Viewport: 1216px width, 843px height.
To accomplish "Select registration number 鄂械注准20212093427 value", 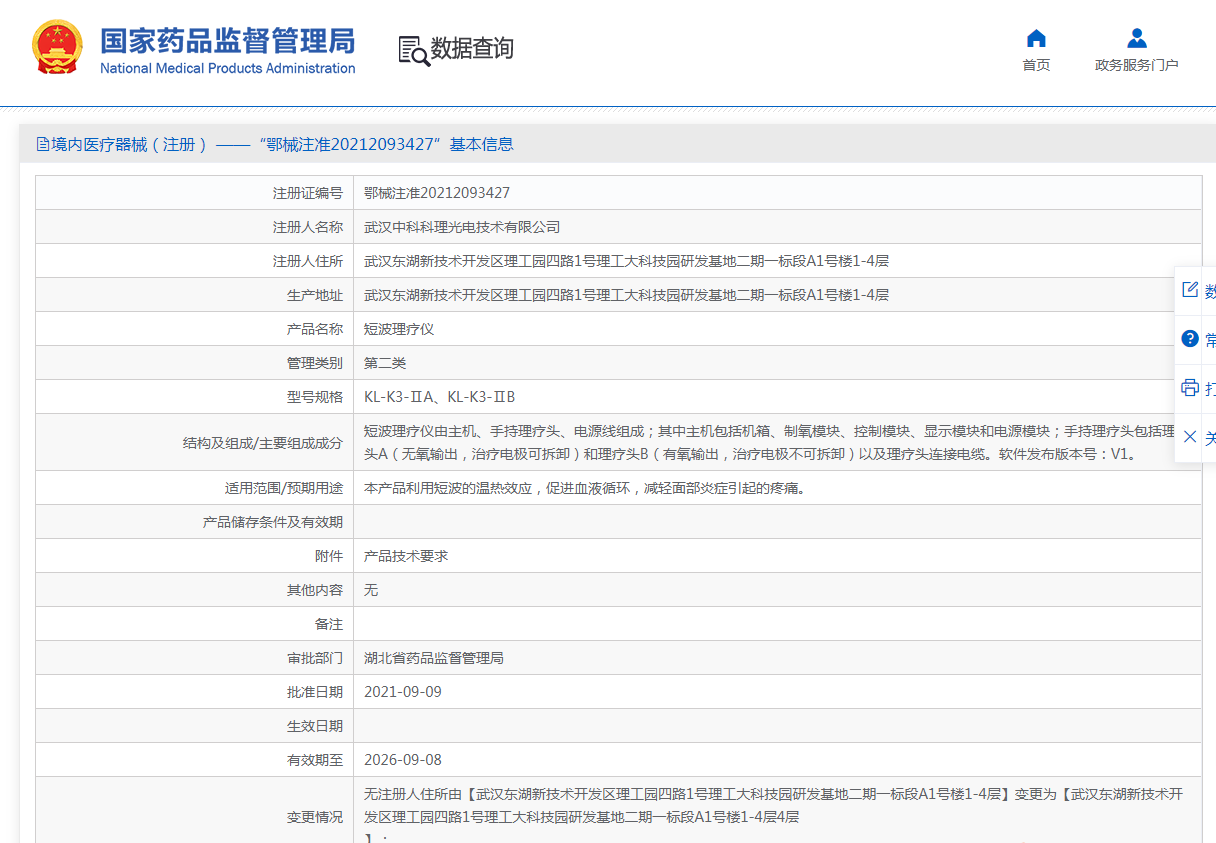I will coord(437,193).
